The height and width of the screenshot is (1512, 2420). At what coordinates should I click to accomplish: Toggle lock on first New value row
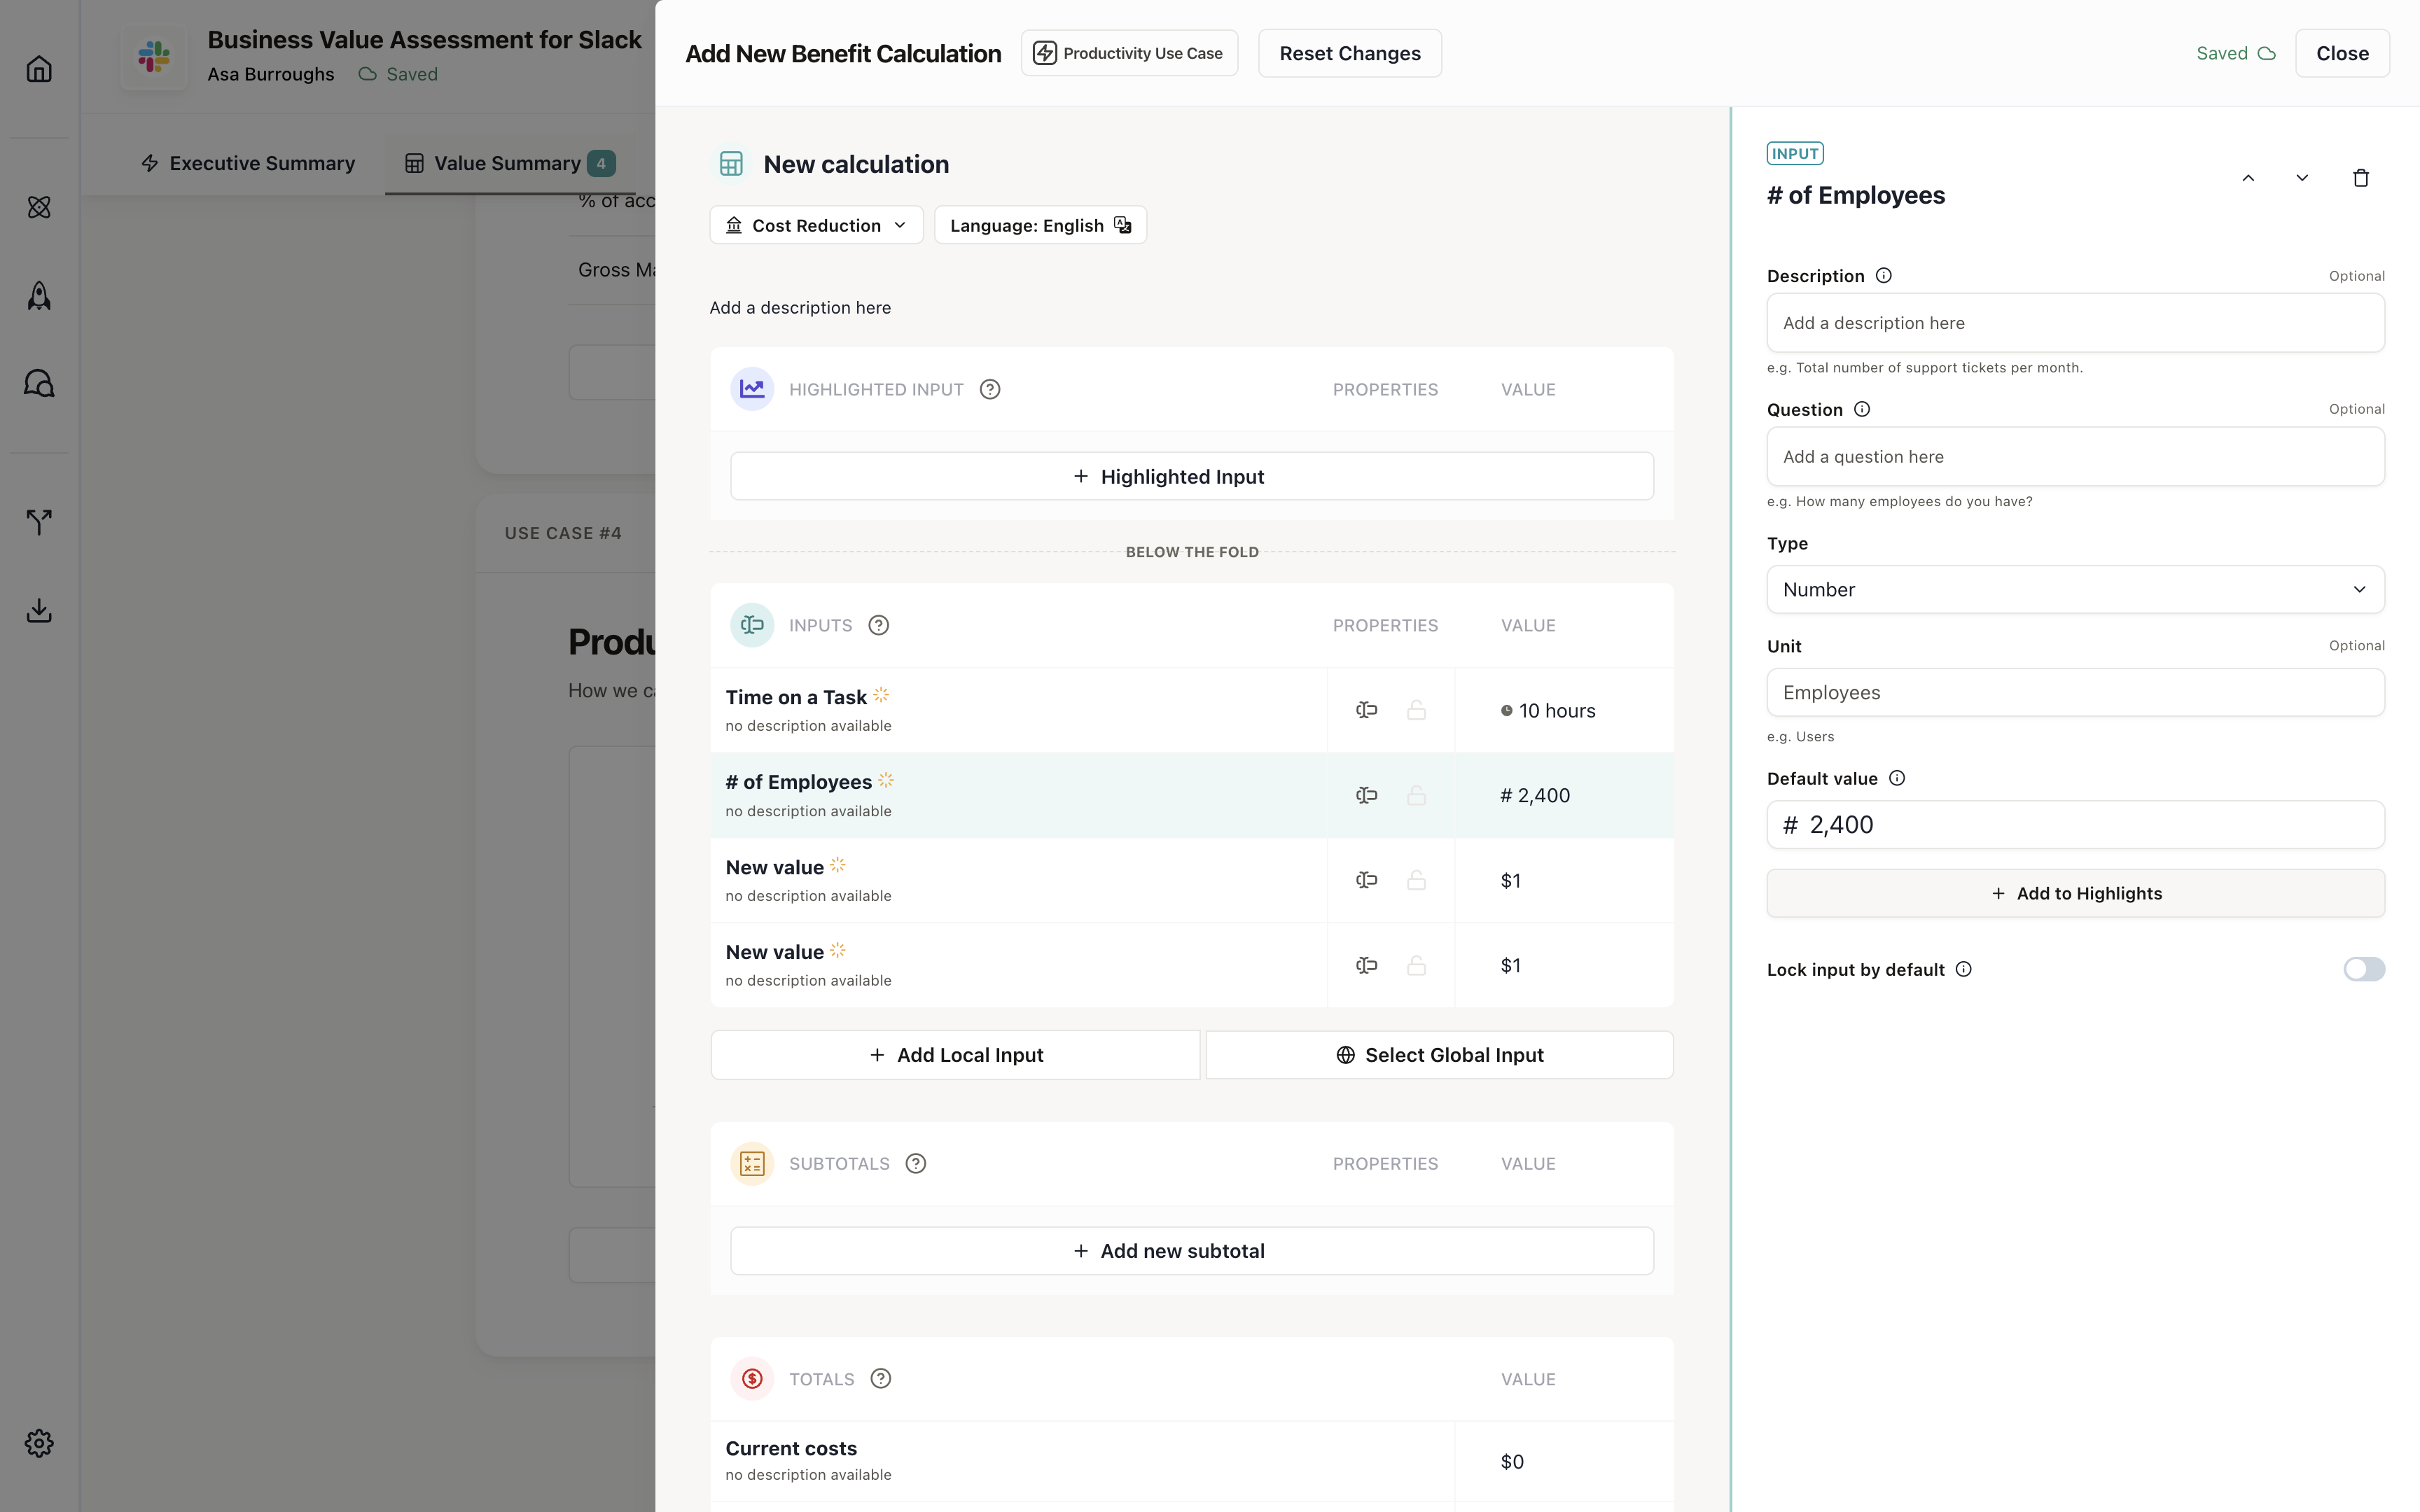tap(1416, 881)
